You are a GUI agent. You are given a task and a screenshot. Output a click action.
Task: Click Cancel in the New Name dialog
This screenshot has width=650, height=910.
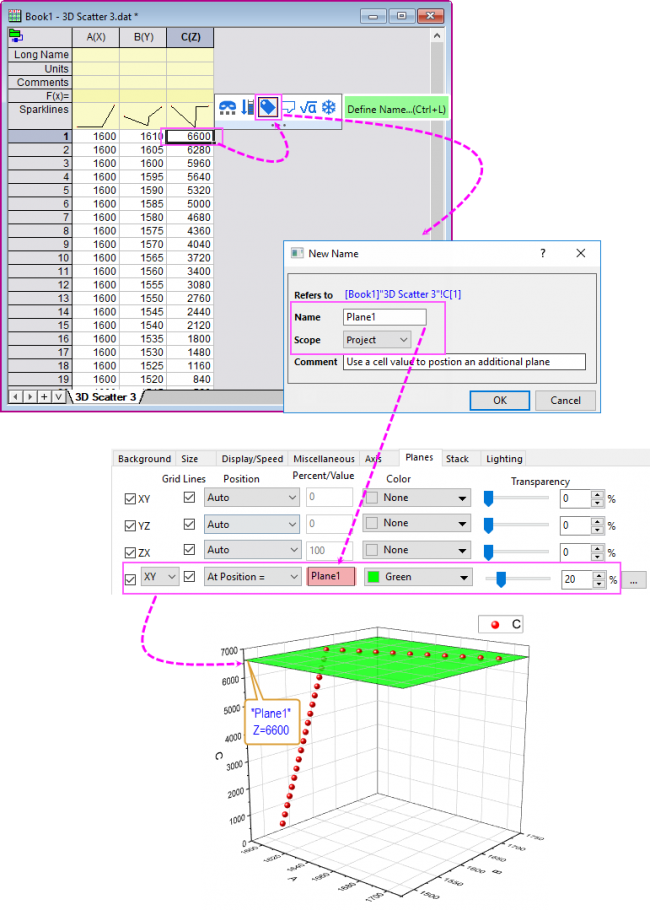coord(565,400)
